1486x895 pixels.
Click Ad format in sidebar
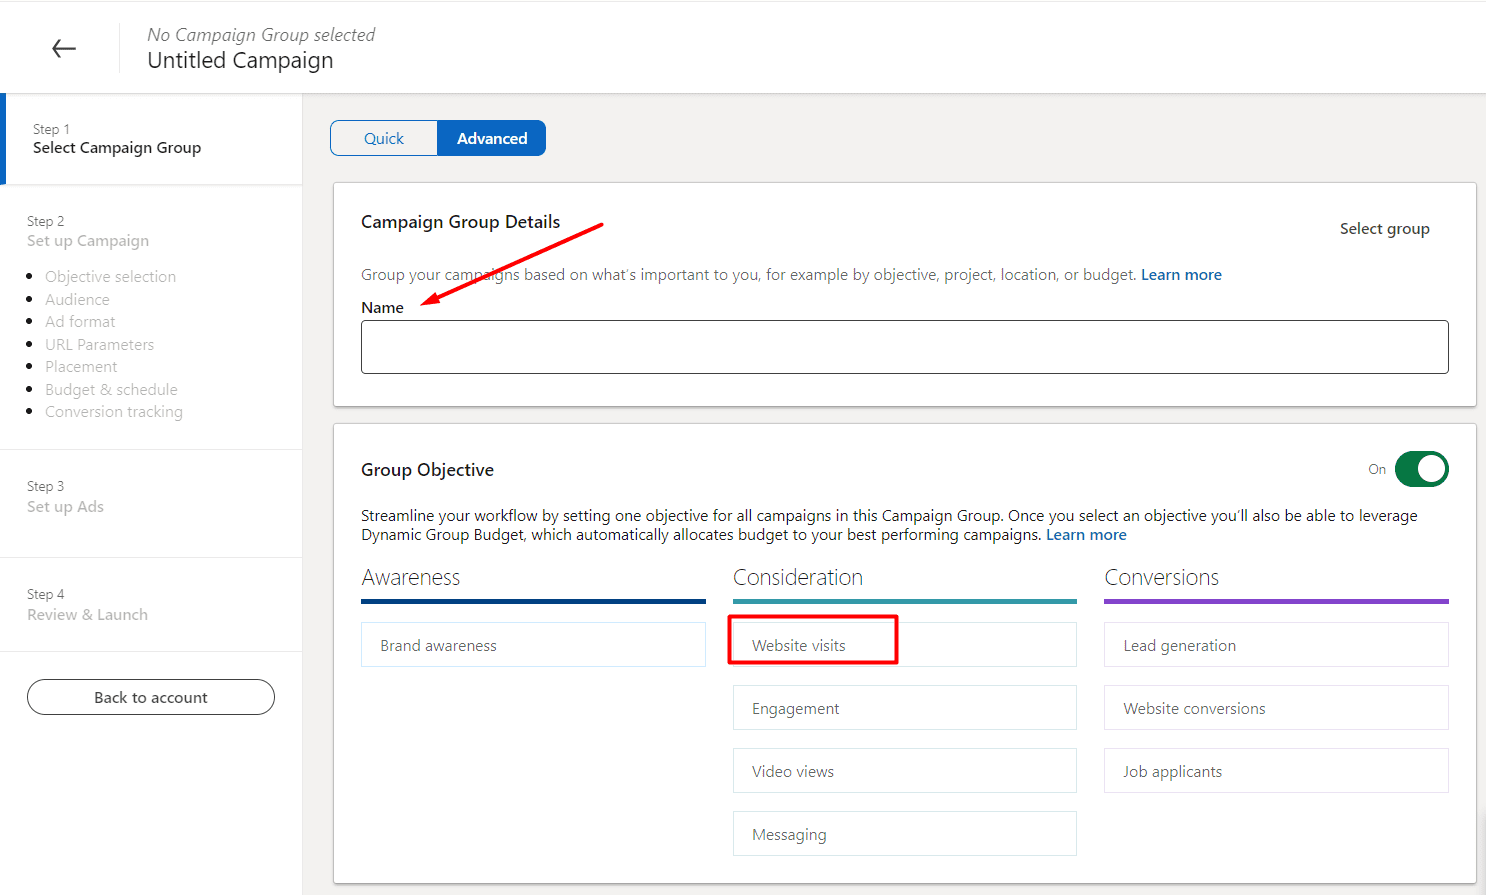[80, 322]
